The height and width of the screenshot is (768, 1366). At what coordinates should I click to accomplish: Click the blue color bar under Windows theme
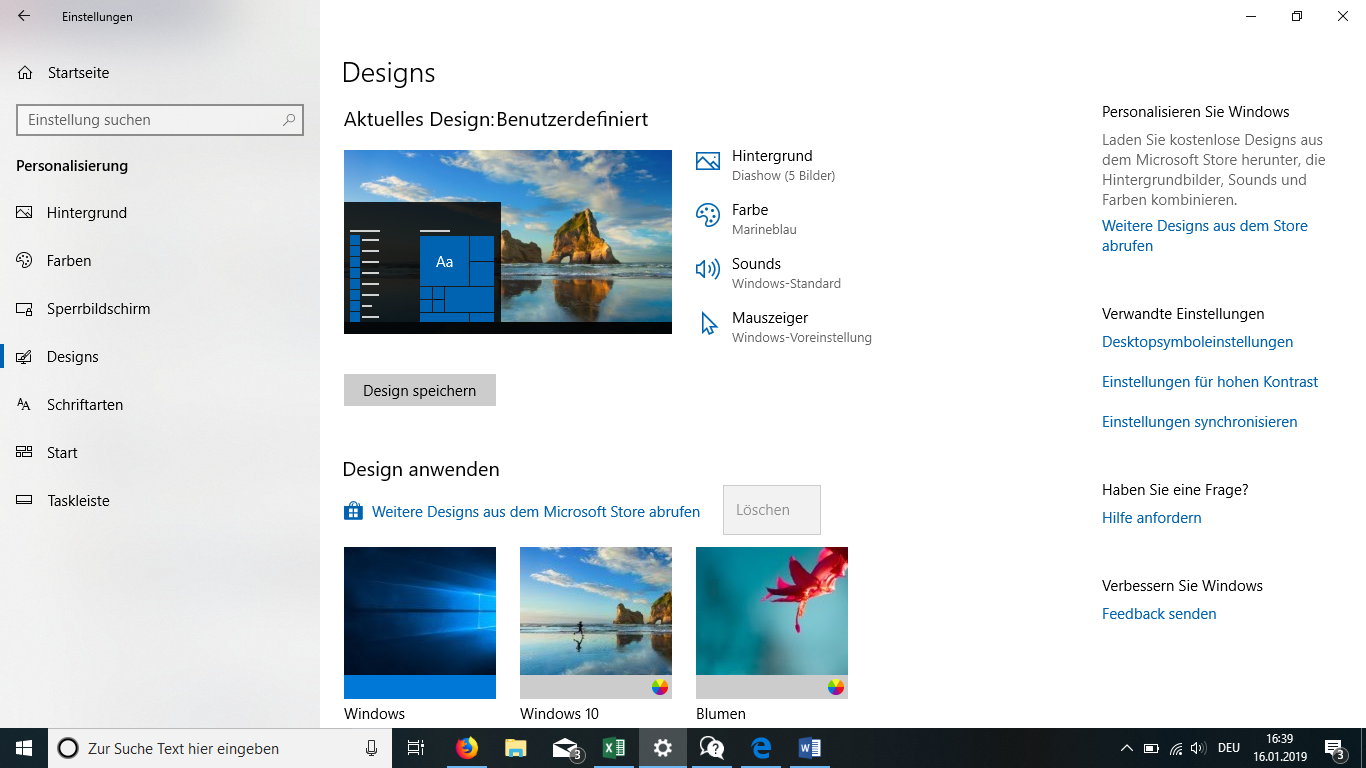[420, 687]
